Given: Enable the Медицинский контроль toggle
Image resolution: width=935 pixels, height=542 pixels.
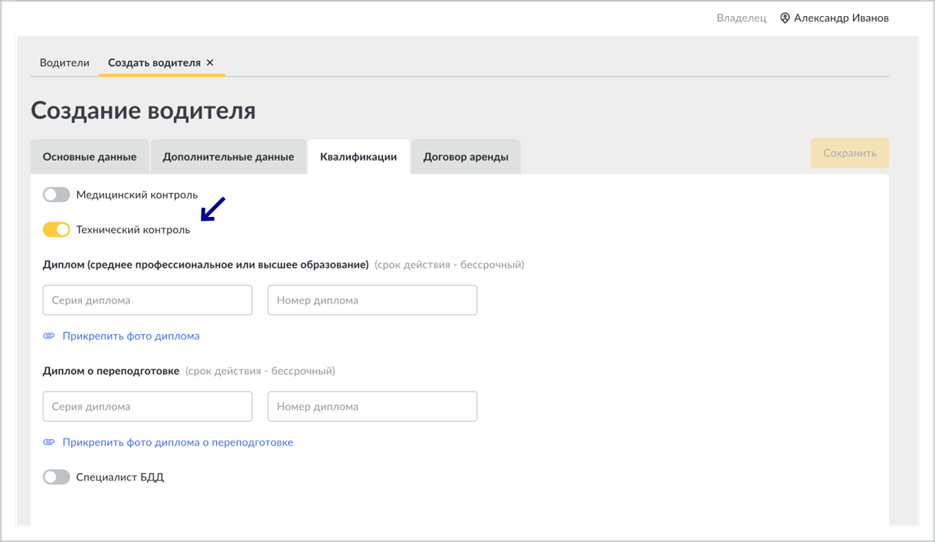Looking at the screenshot, I should click(x=56, y=194).
